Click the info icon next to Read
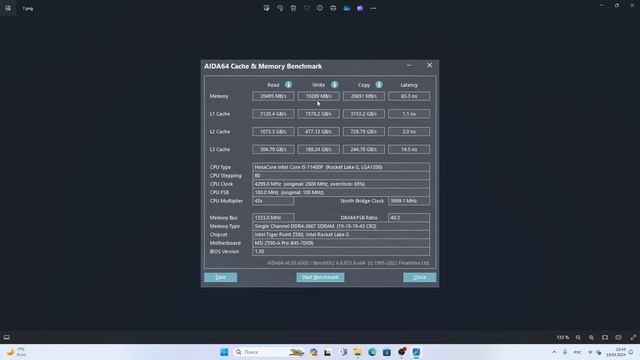 coord(288,84)
